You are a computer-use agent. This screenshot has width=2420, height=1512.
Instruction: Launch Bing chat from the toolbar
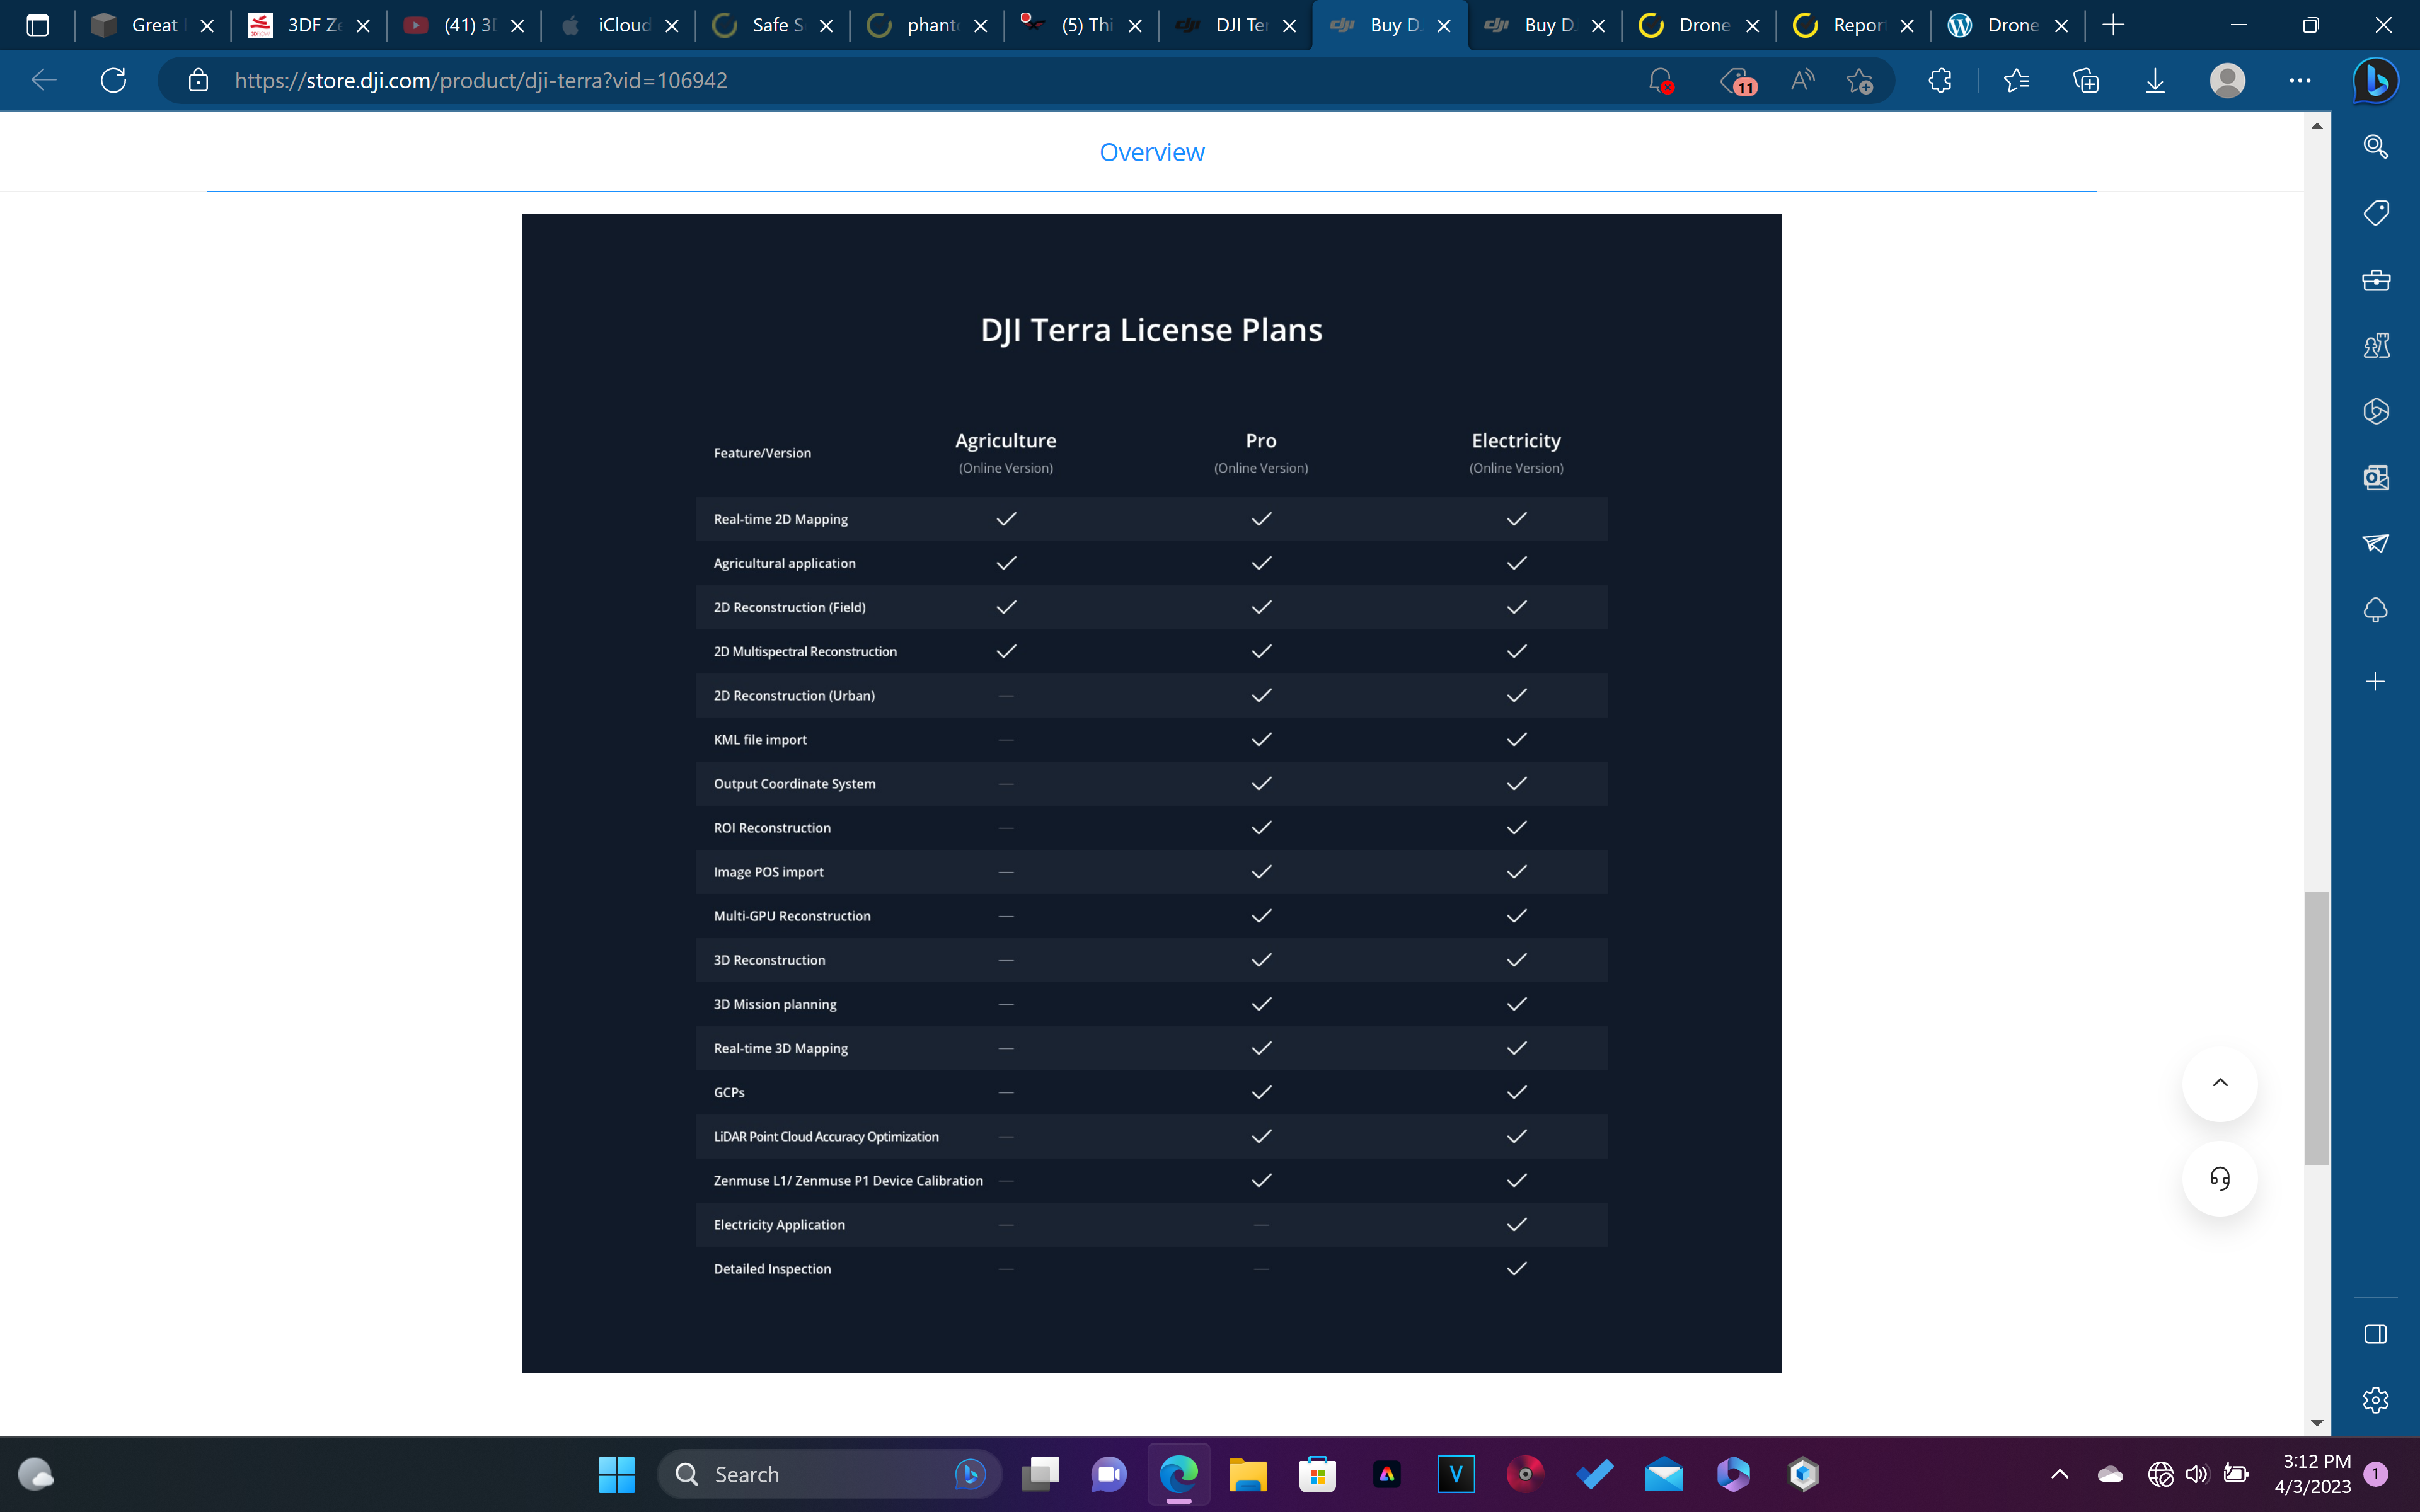pyautogui.click(x=2375, y=80)
